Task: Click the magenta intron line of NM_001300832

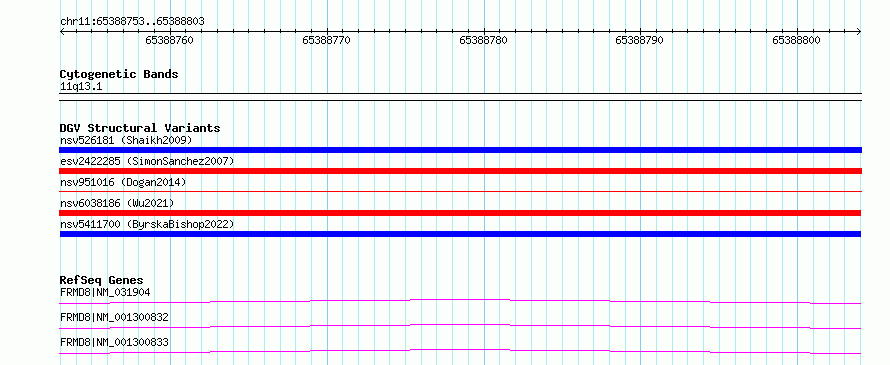Action: (x=460, y=326)
